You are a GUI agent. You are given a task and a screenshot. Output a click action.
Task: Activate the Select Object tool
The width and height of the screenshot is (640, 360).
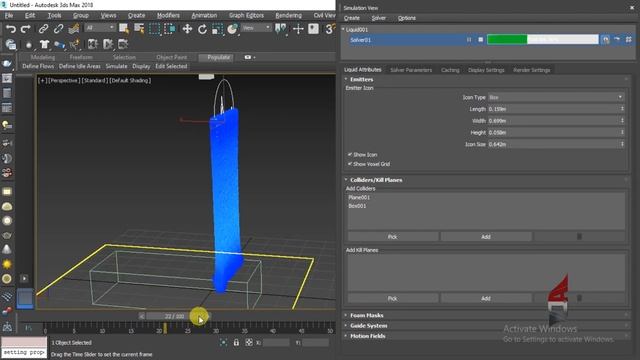pos(124,29)
